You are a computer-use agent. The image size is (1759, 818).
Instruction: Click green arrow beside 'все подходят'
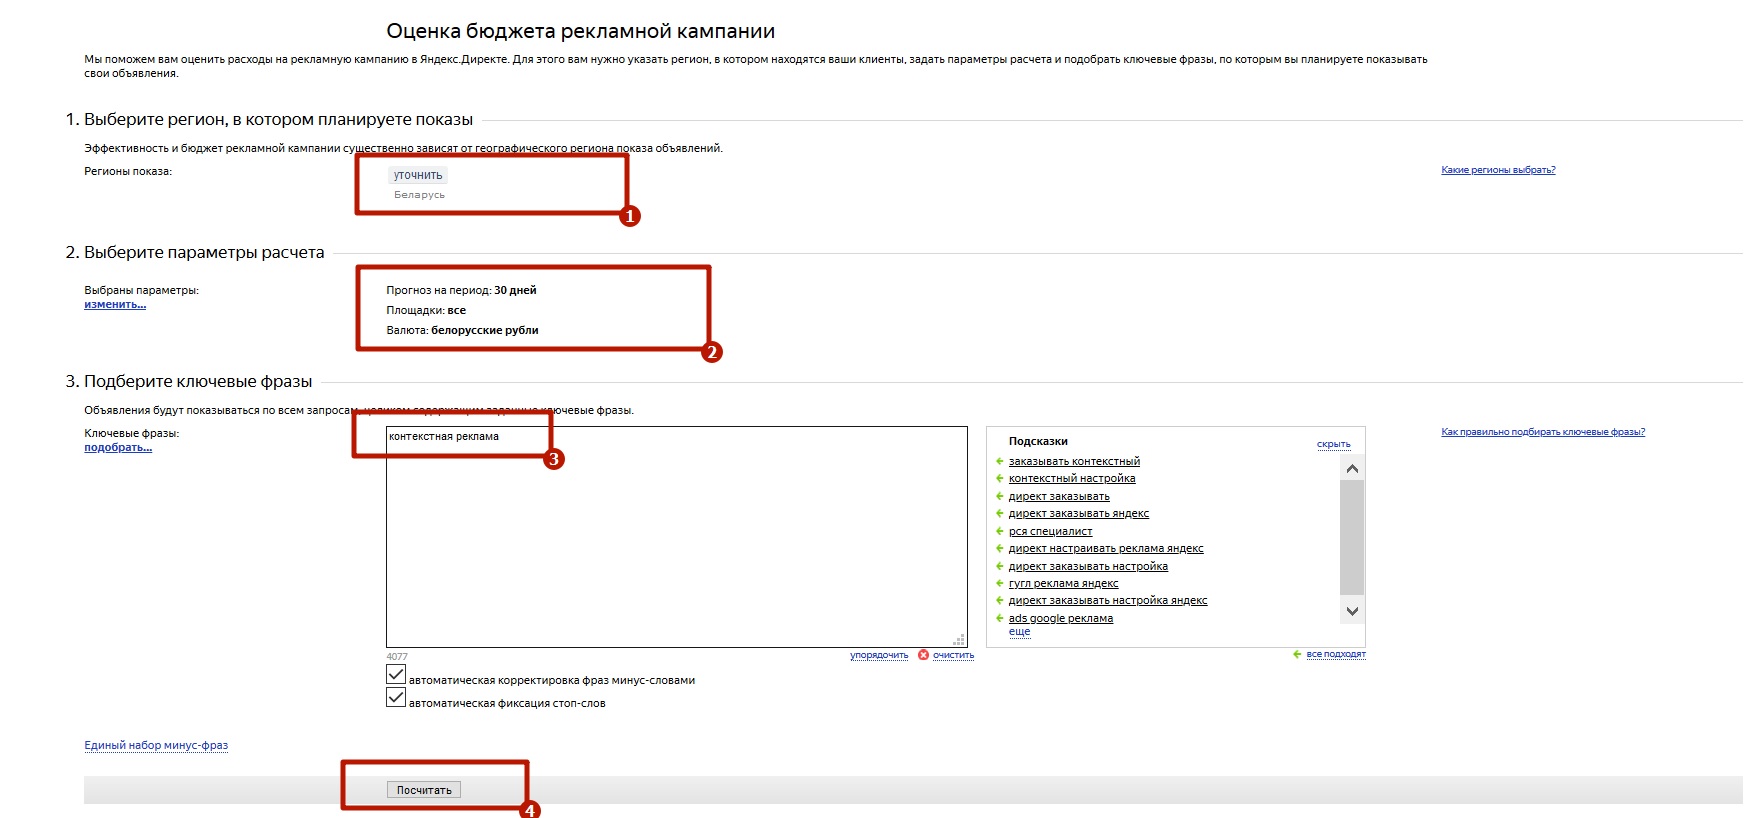(x=1297, y=654)
